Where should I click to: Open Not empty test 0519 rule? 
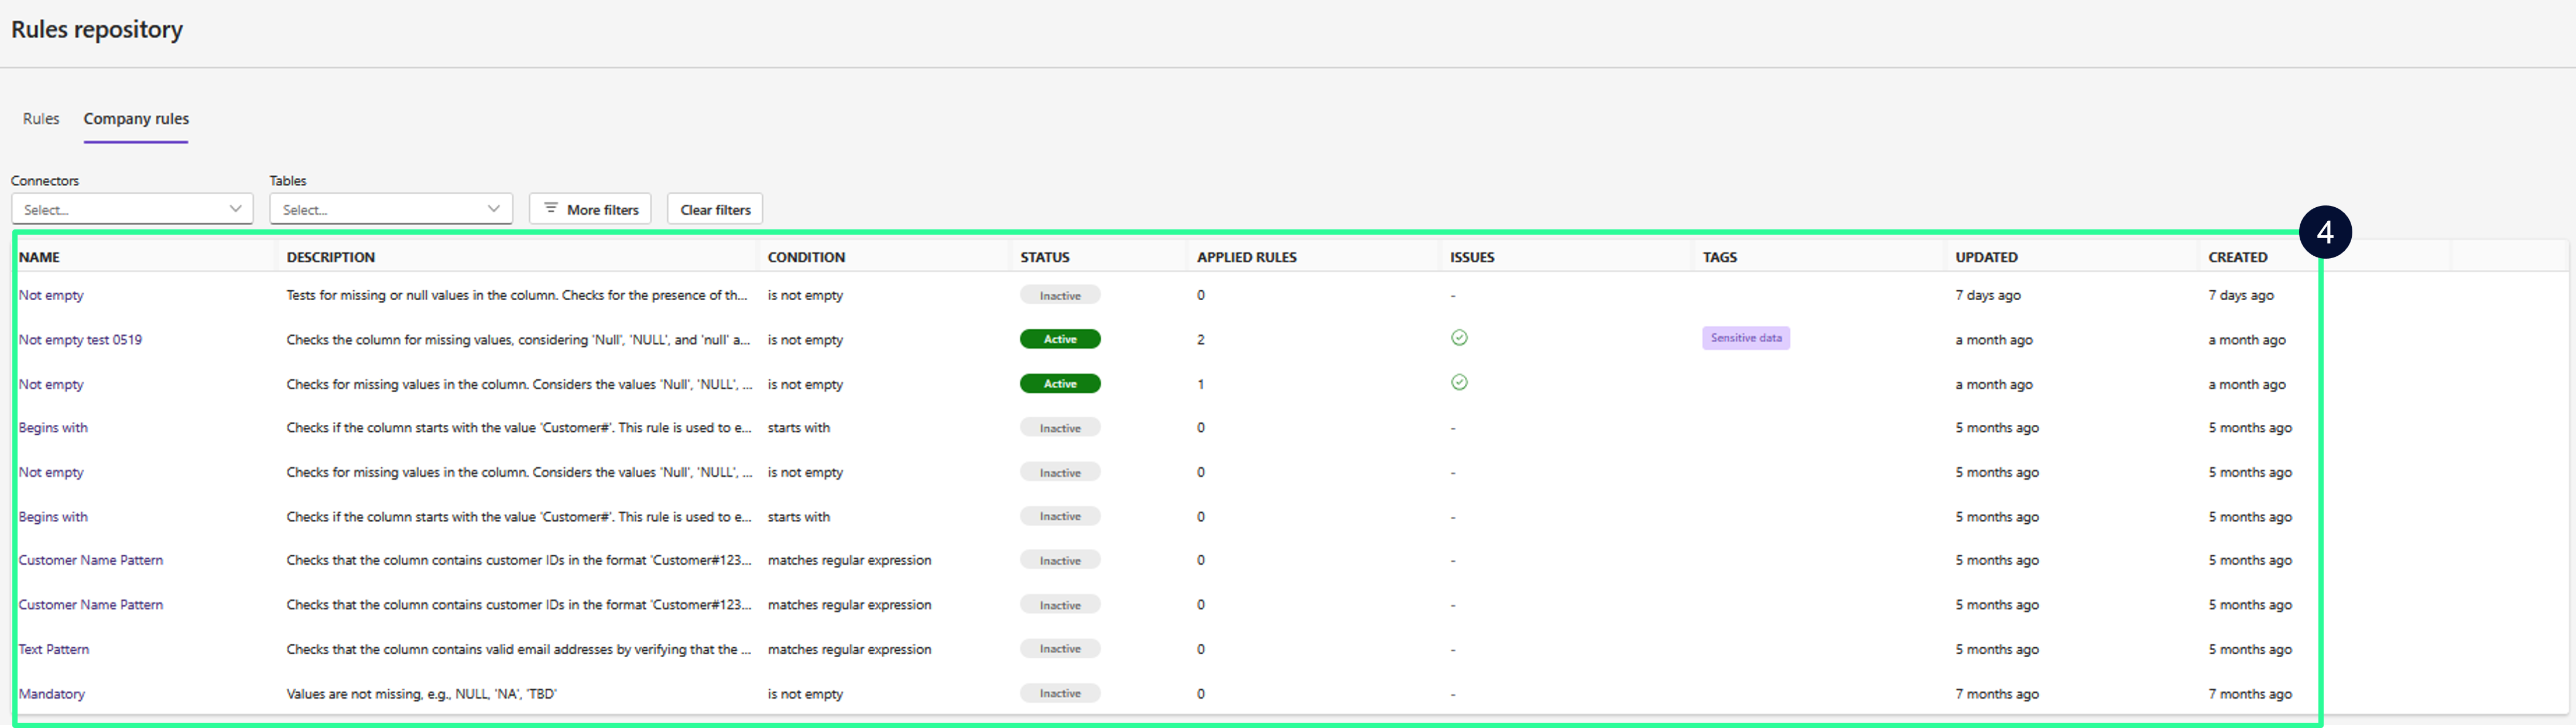coord(80,340)
